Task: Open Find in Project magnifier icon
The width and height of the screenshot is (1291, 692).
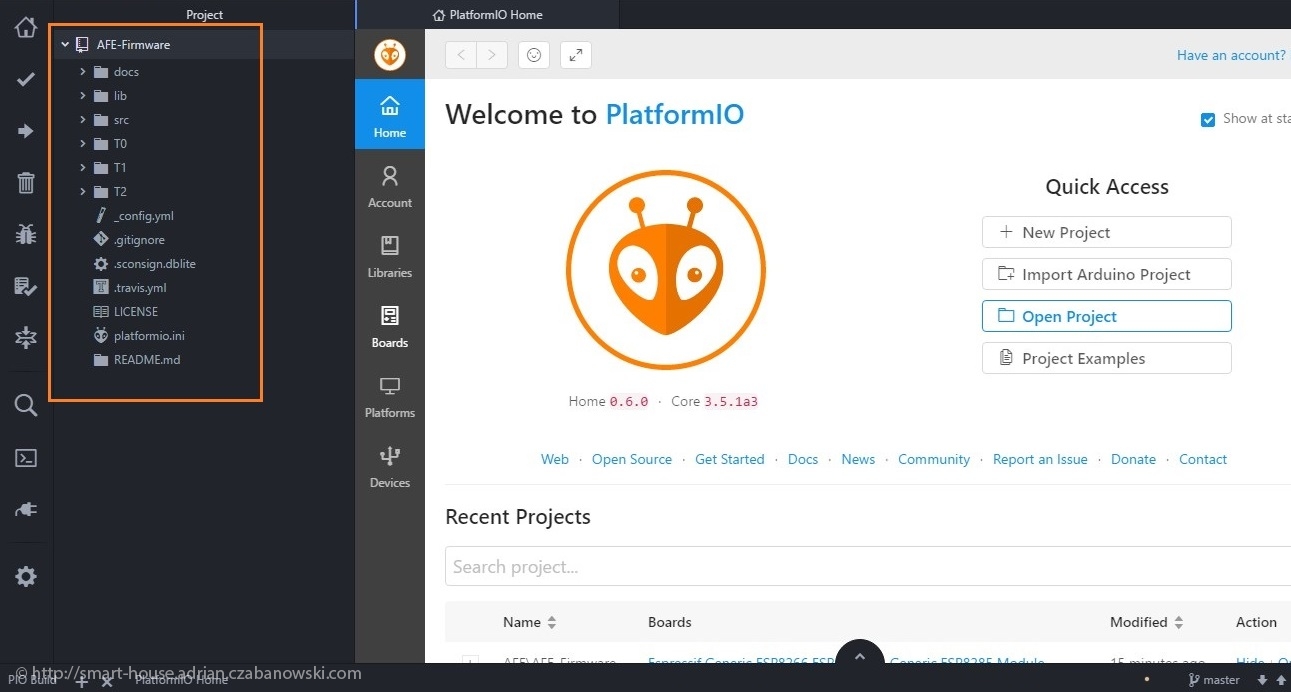Action: coord(26,405)
